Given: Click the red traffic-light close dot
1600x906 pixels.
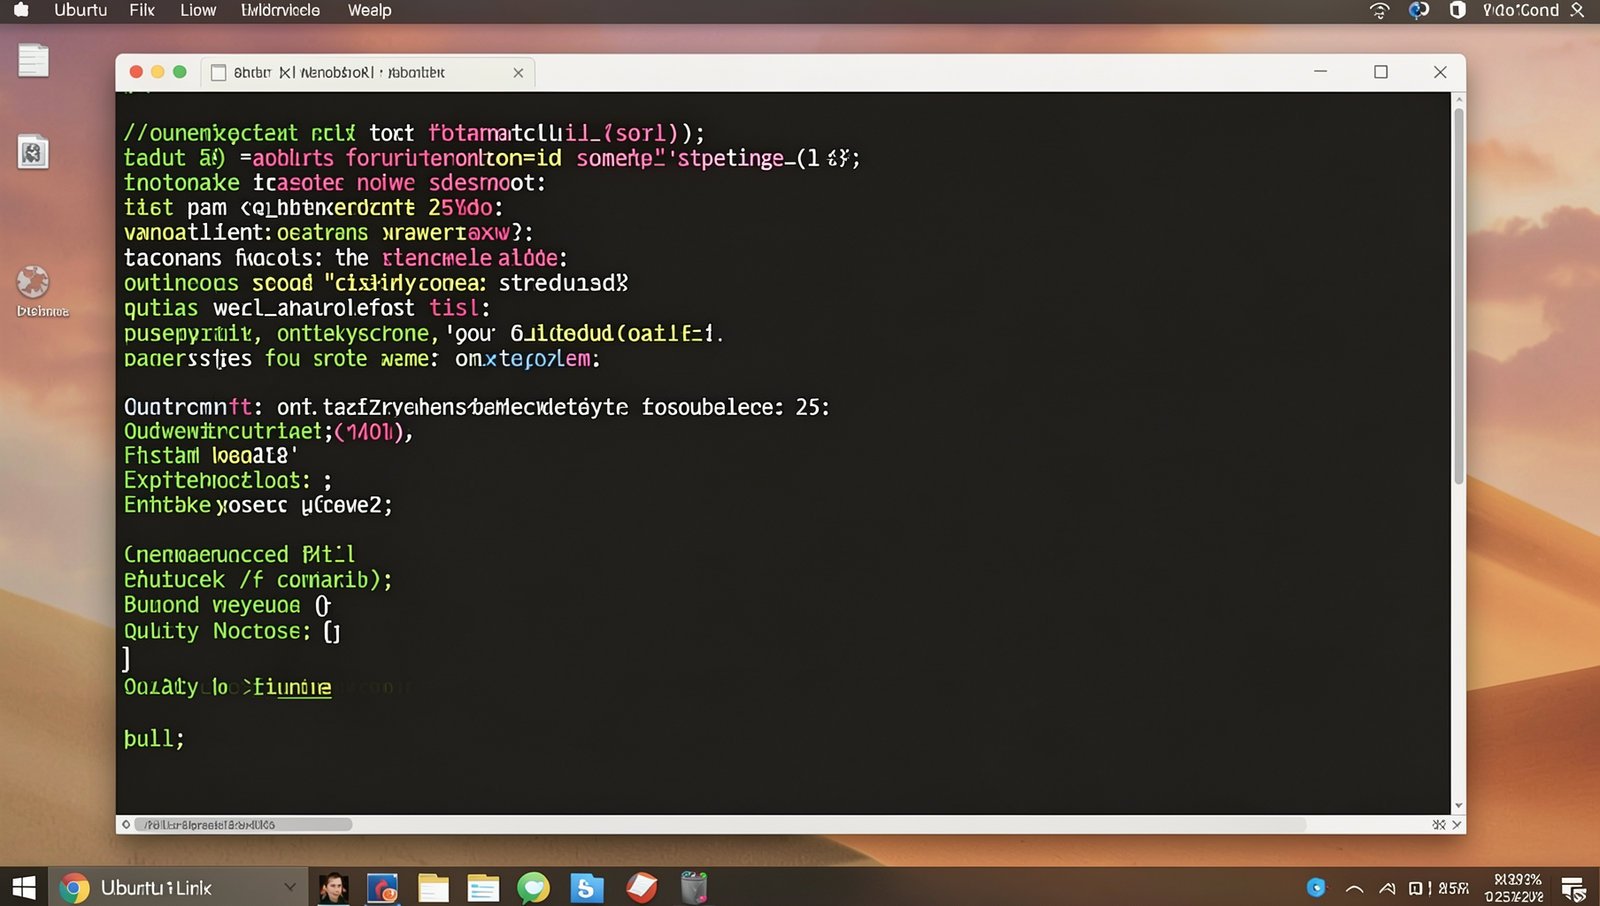Looking at the screenshot, I should [x=136, y=72].
